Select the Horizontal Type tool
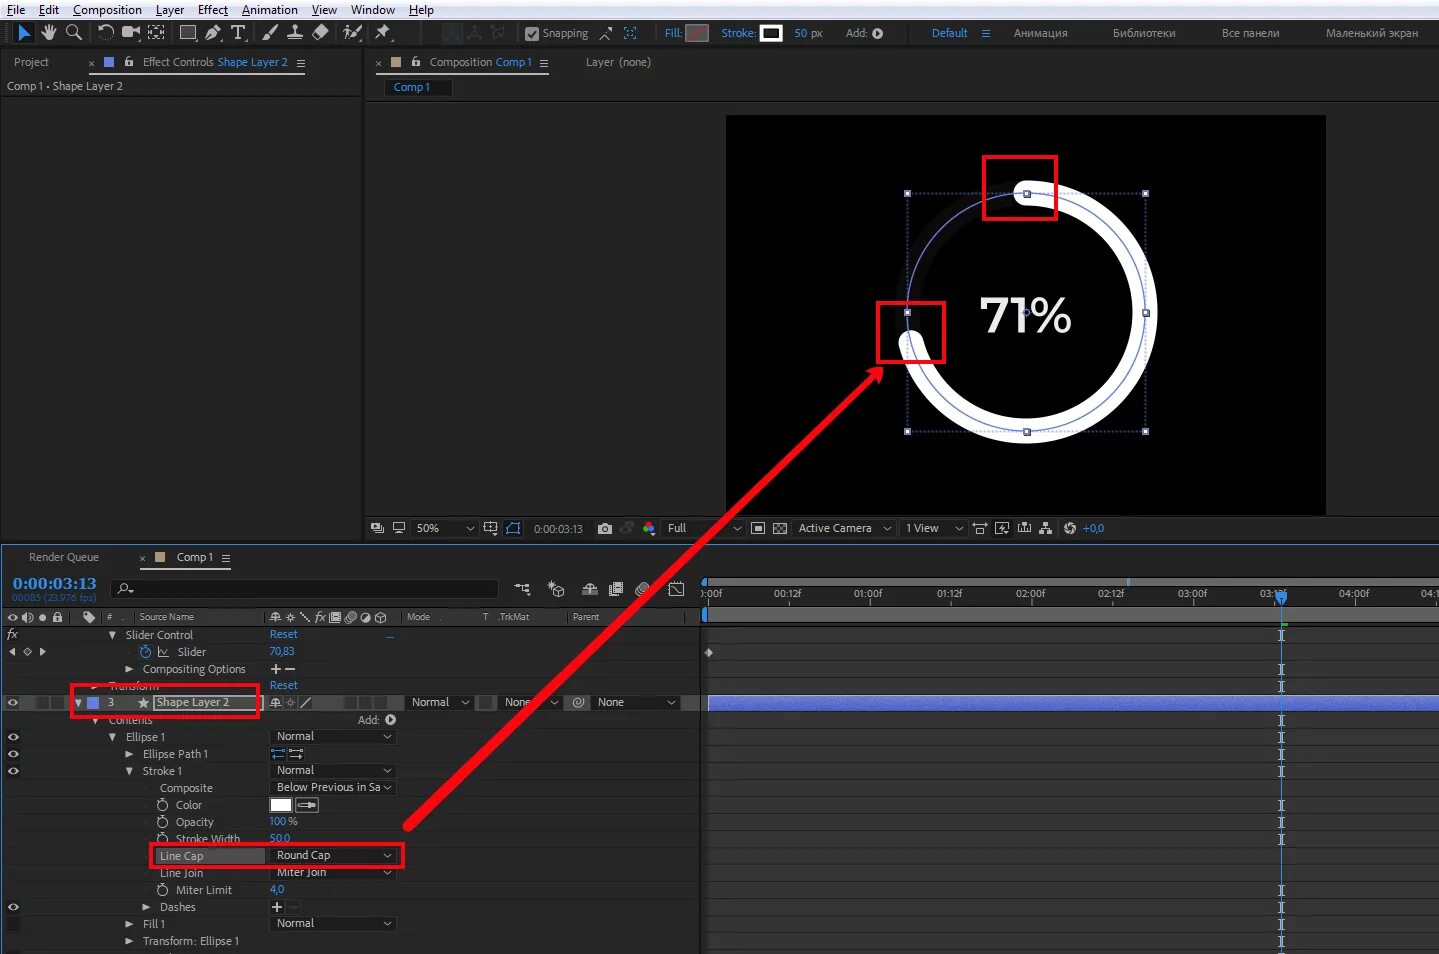 [x=238, y=33]
